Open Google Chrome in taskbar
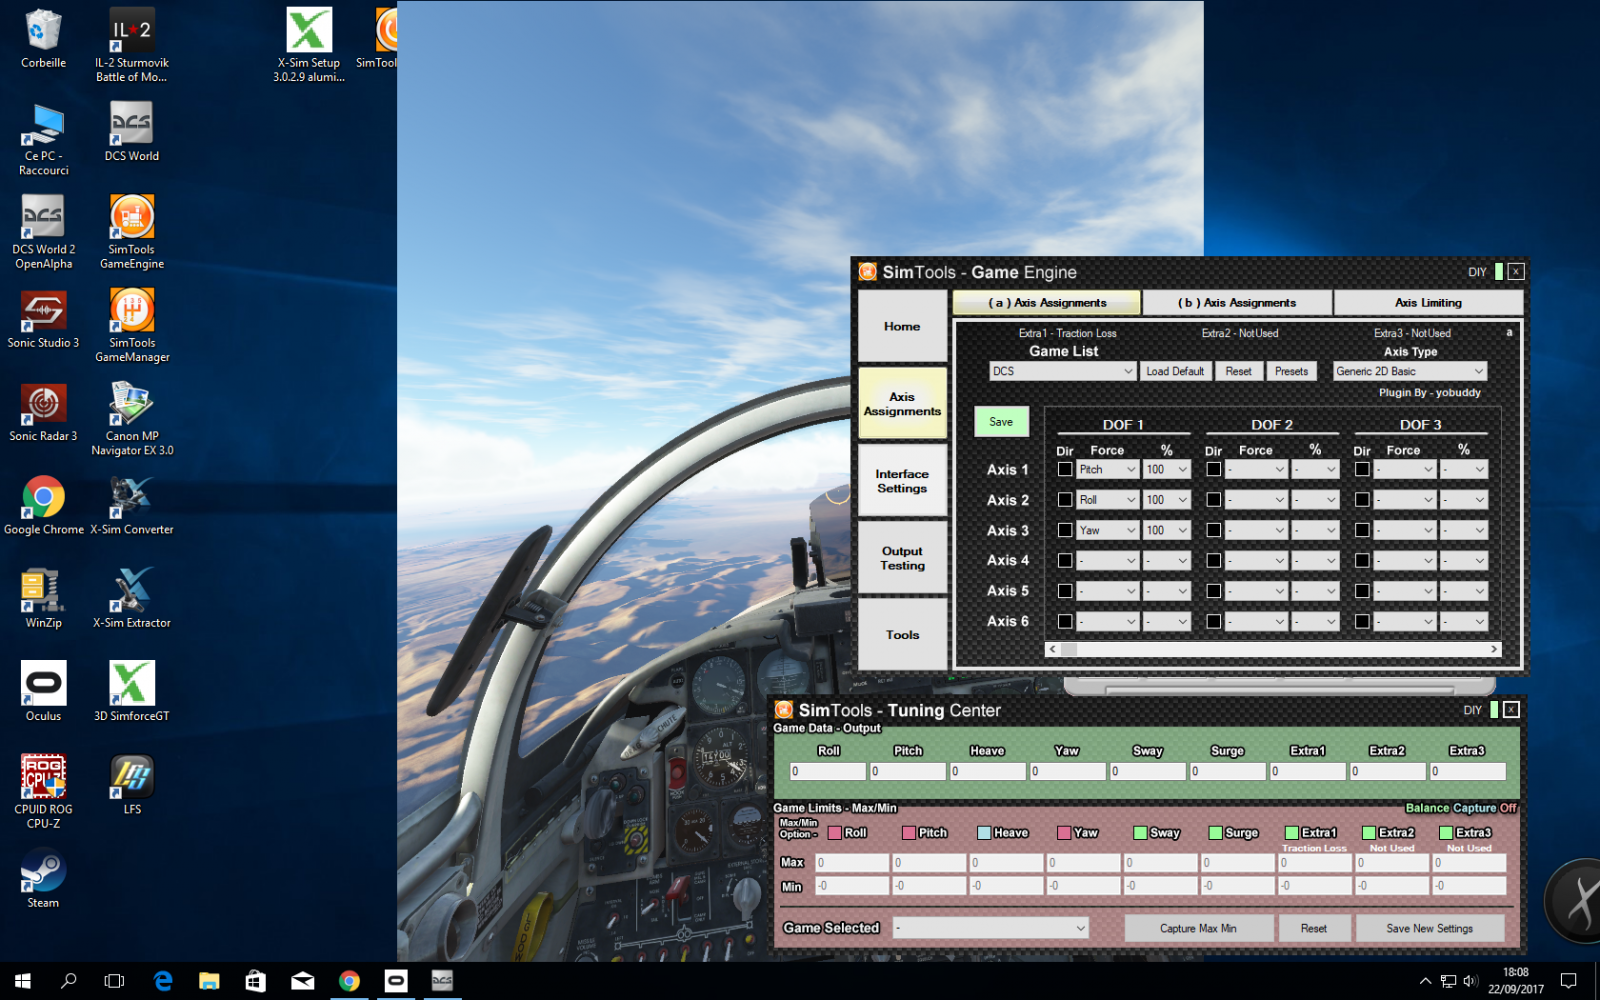Screen dimensions: 1600x1000 pyautogui.click(x=349, y=981)
